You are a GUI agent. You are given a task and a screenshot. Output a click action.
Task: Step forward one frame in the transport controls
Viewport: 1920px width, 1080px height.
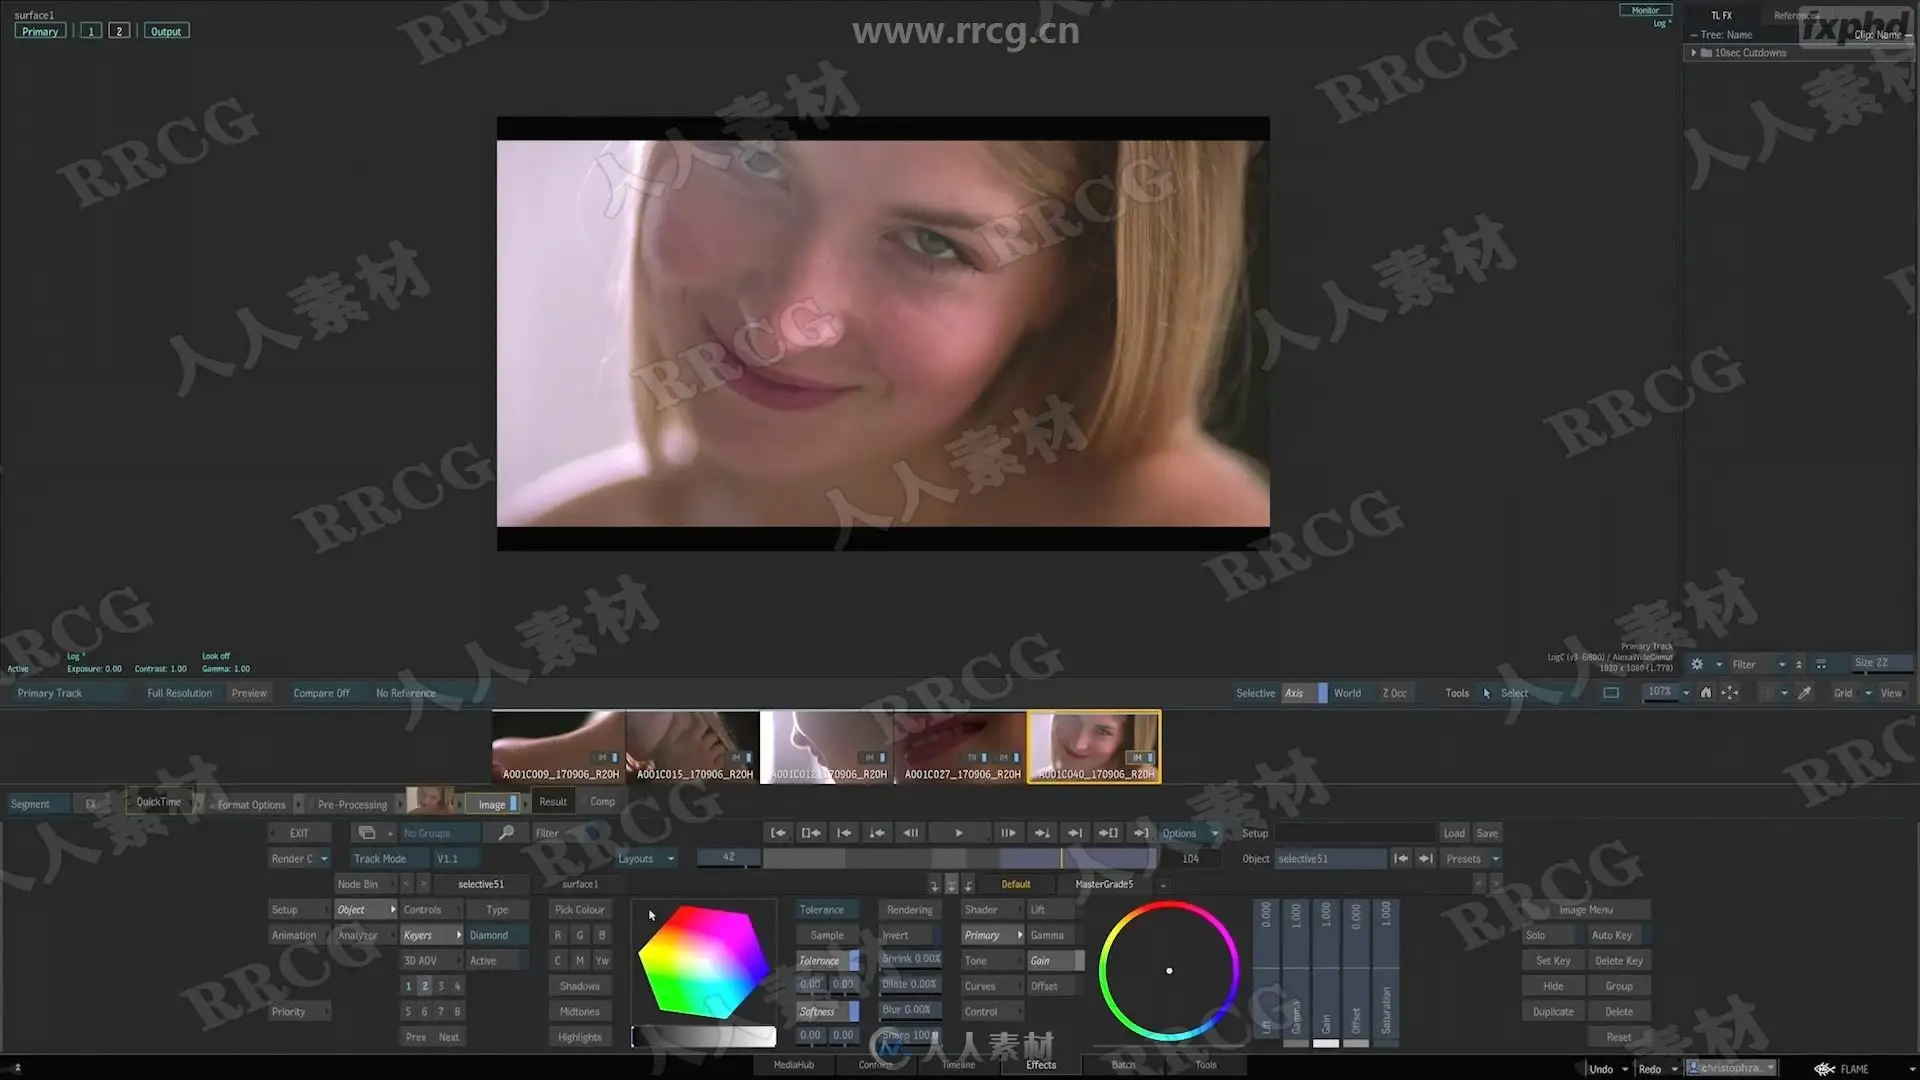tap(1008, 833)
